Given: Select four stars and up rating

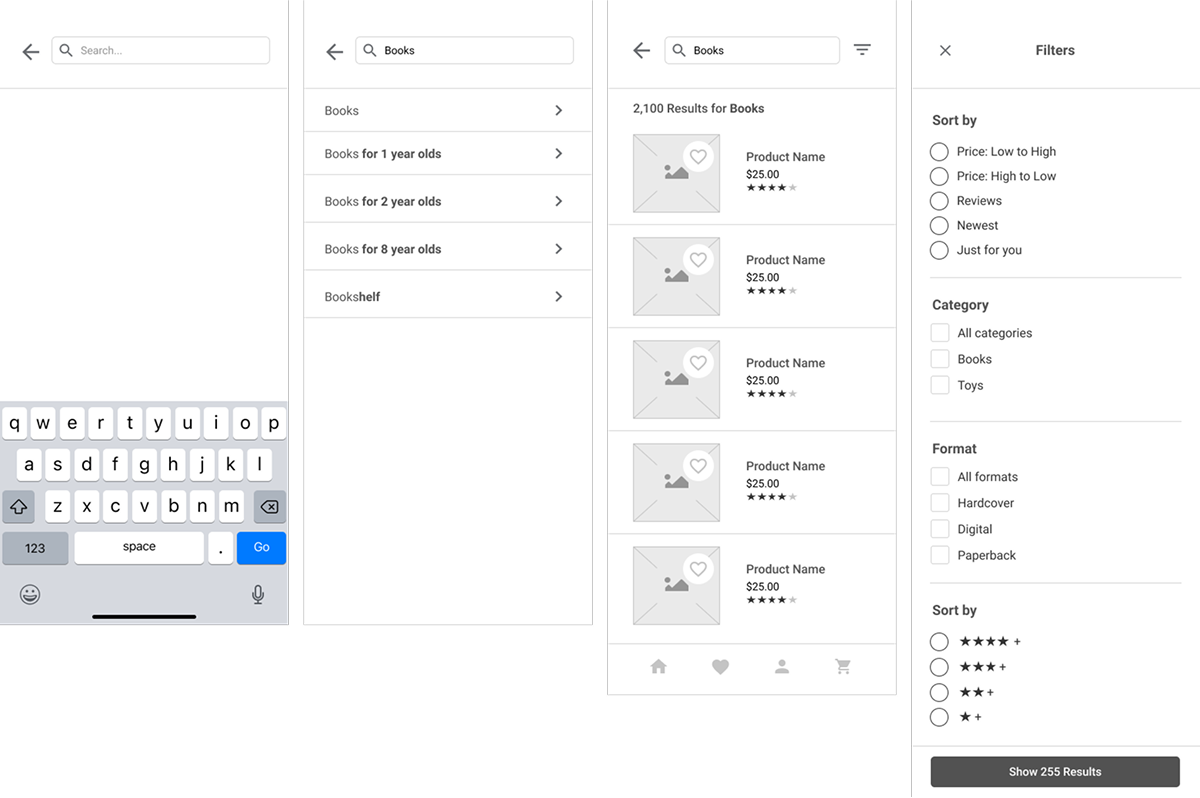Looking at the screenshot, I should pos(939,642).
